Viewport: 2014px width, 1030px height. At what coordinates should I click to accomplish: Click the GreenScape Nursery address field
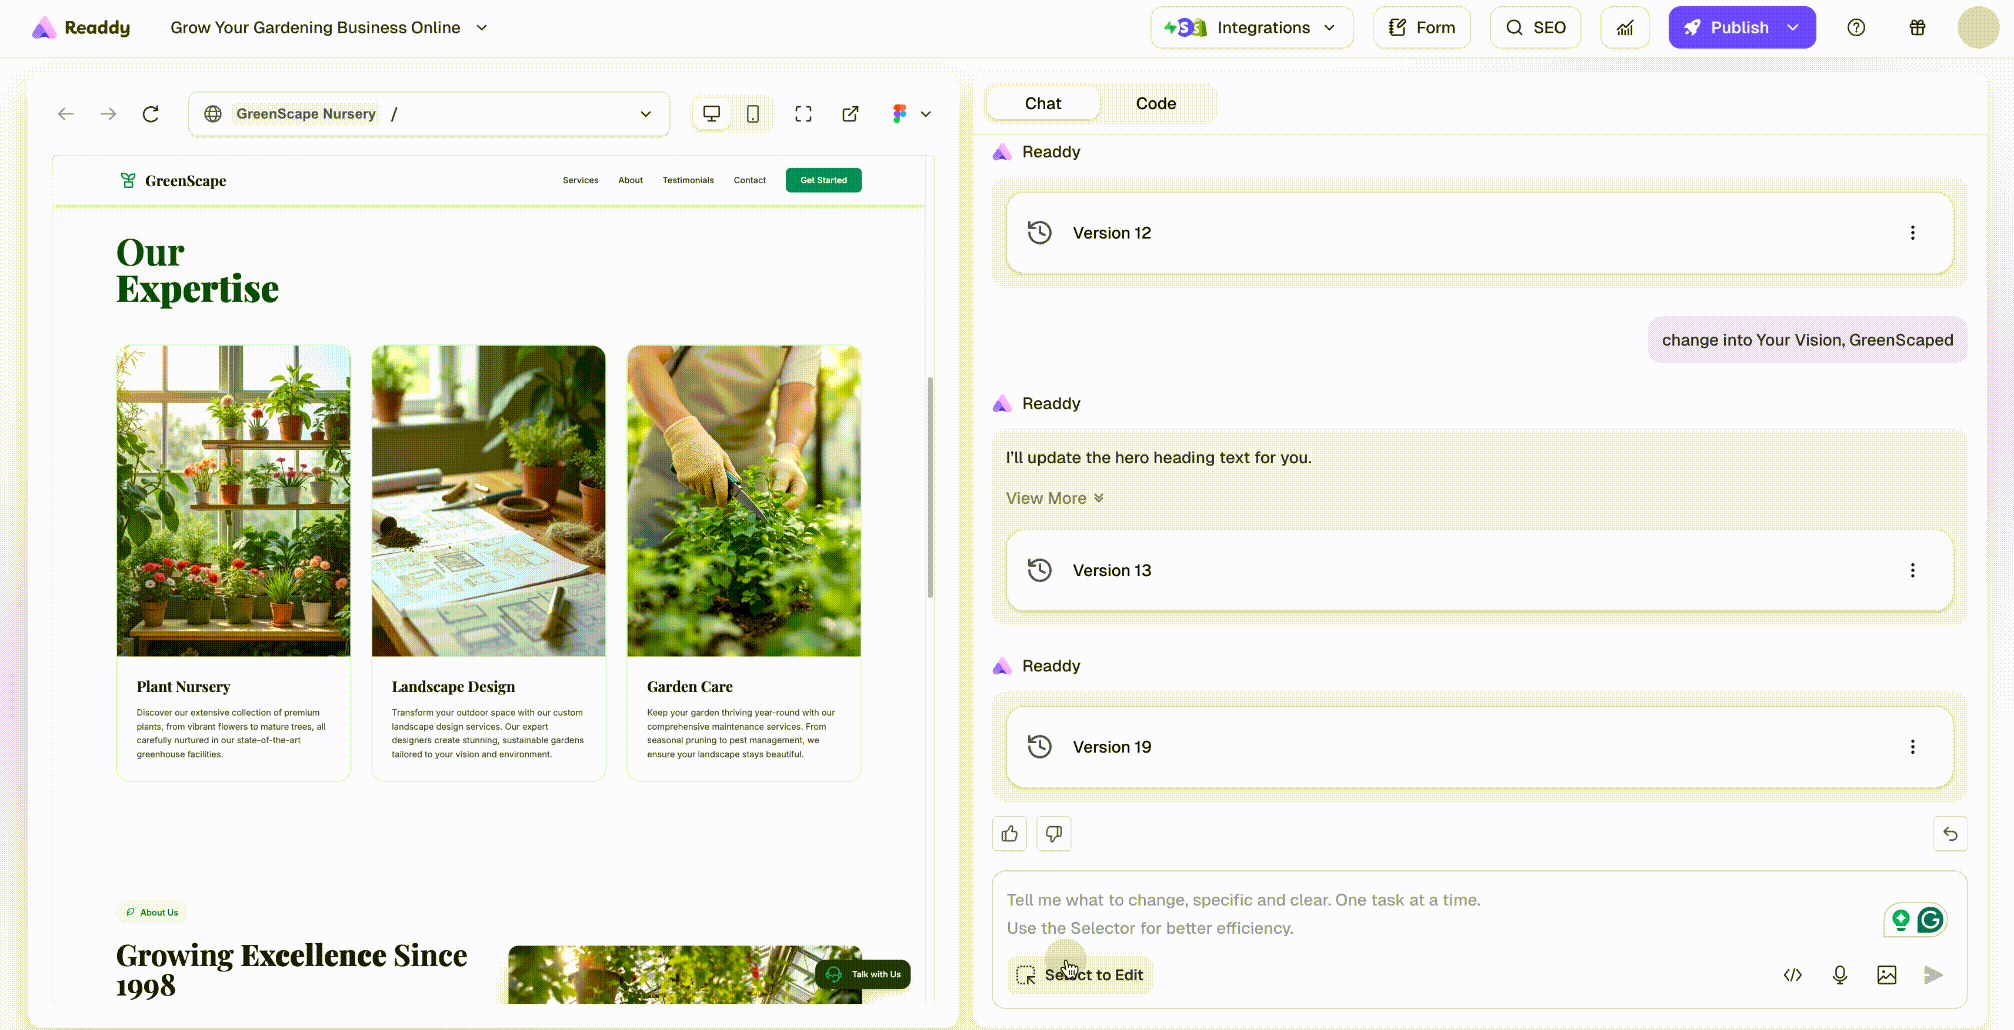coord(429,114)
